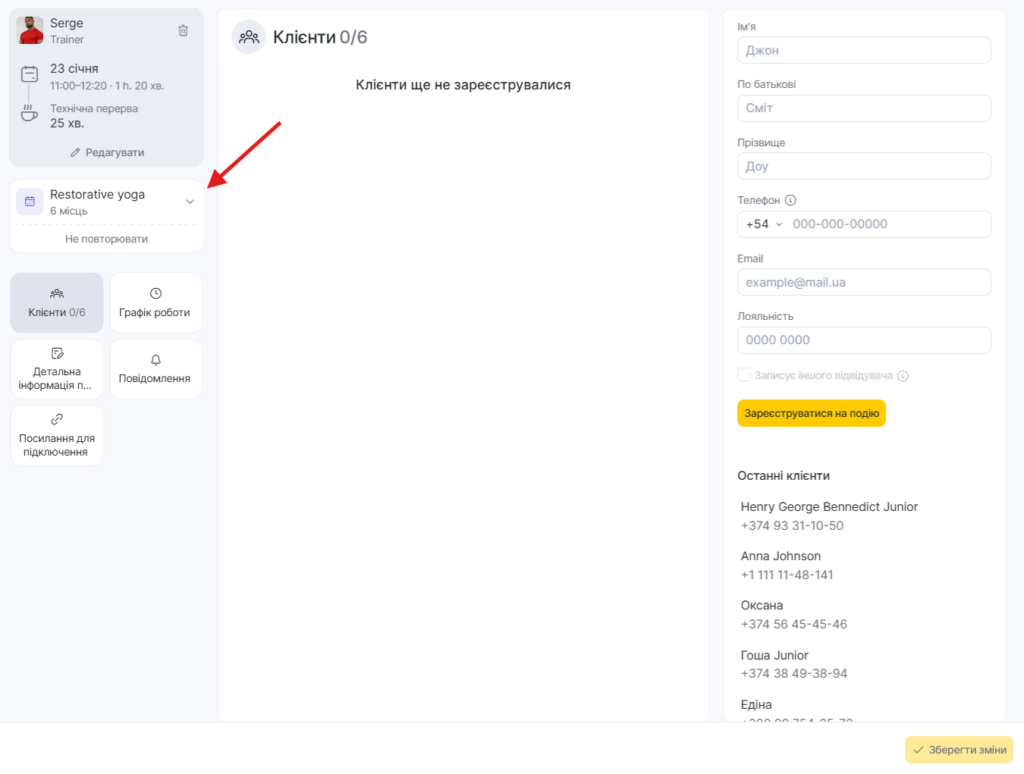Click the calendar date icon by 23 січня
The height and width of the screenshot is (774, 1024).
click(x=30, y=73)
